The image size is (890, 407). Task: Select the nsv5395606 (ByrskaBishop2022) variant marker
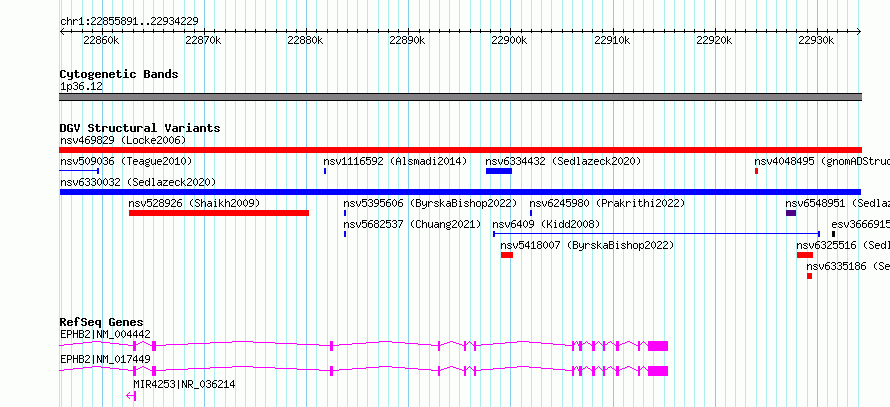(x=345, y=213)
